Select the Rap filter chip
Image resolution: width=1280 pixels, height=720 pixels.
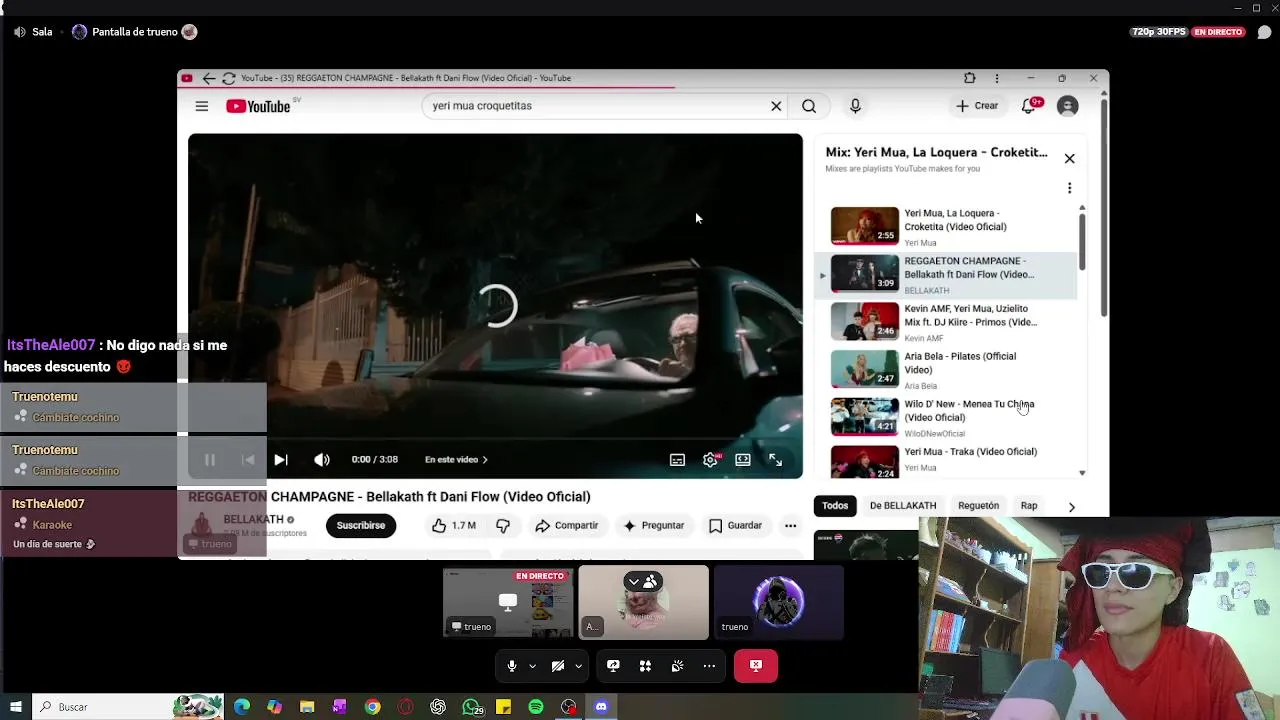tap(1029, 506)
